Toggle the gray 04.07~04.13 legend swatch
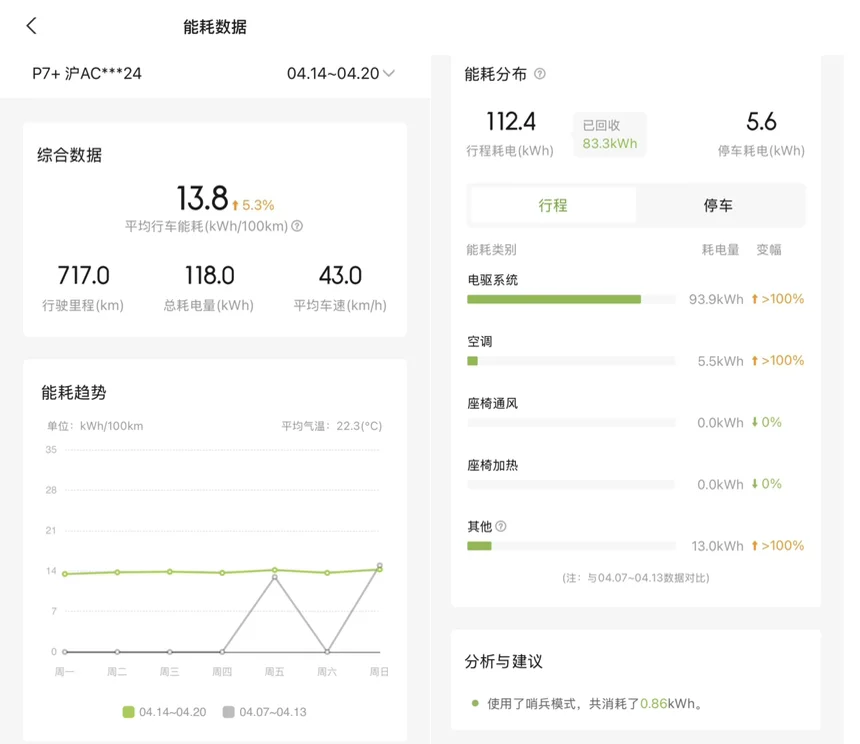The image size is (860, 744). [229, 712]
